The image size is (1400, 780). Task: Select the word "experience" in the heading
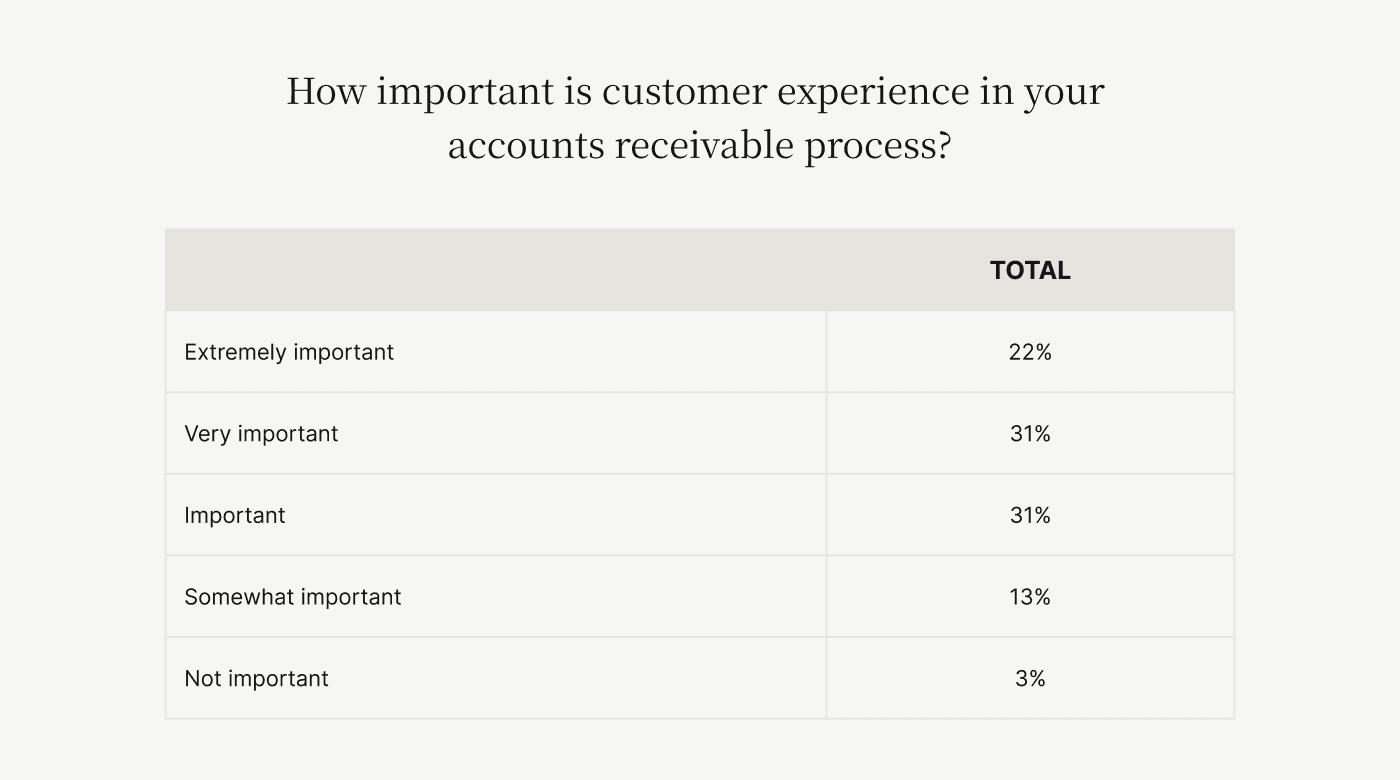pyautogui.click(x=873, y=94)
